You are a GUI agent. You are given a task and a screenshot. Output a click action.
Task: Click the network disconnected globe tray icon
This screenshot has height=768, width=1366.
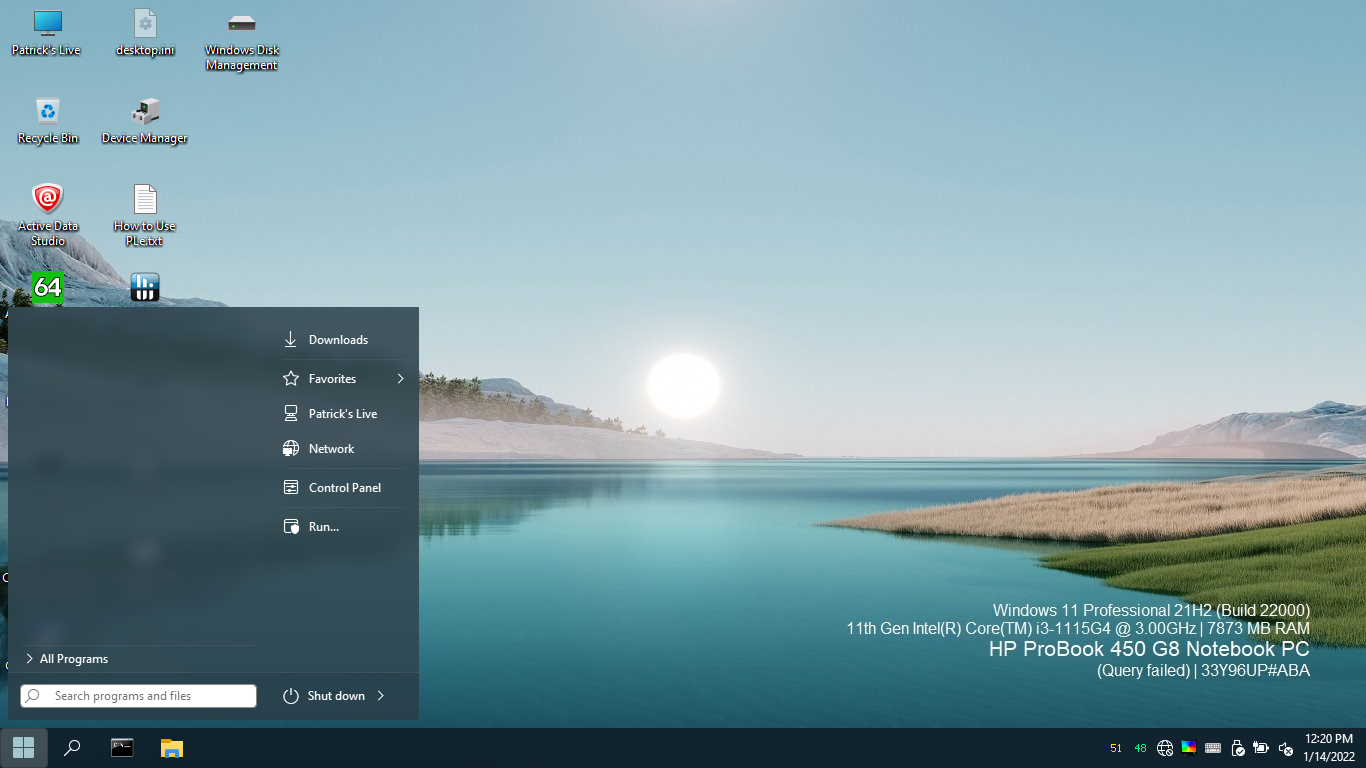pos(1165,748)
